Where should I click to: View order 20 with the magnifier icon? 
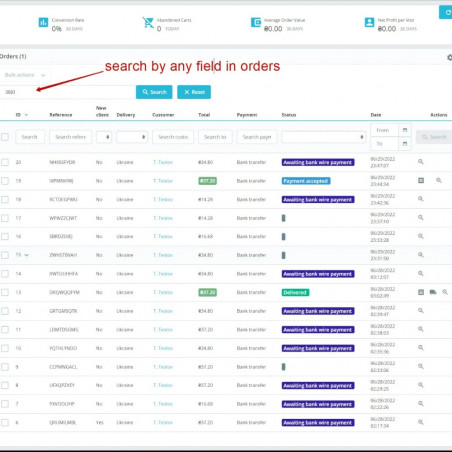coord(421,162)
